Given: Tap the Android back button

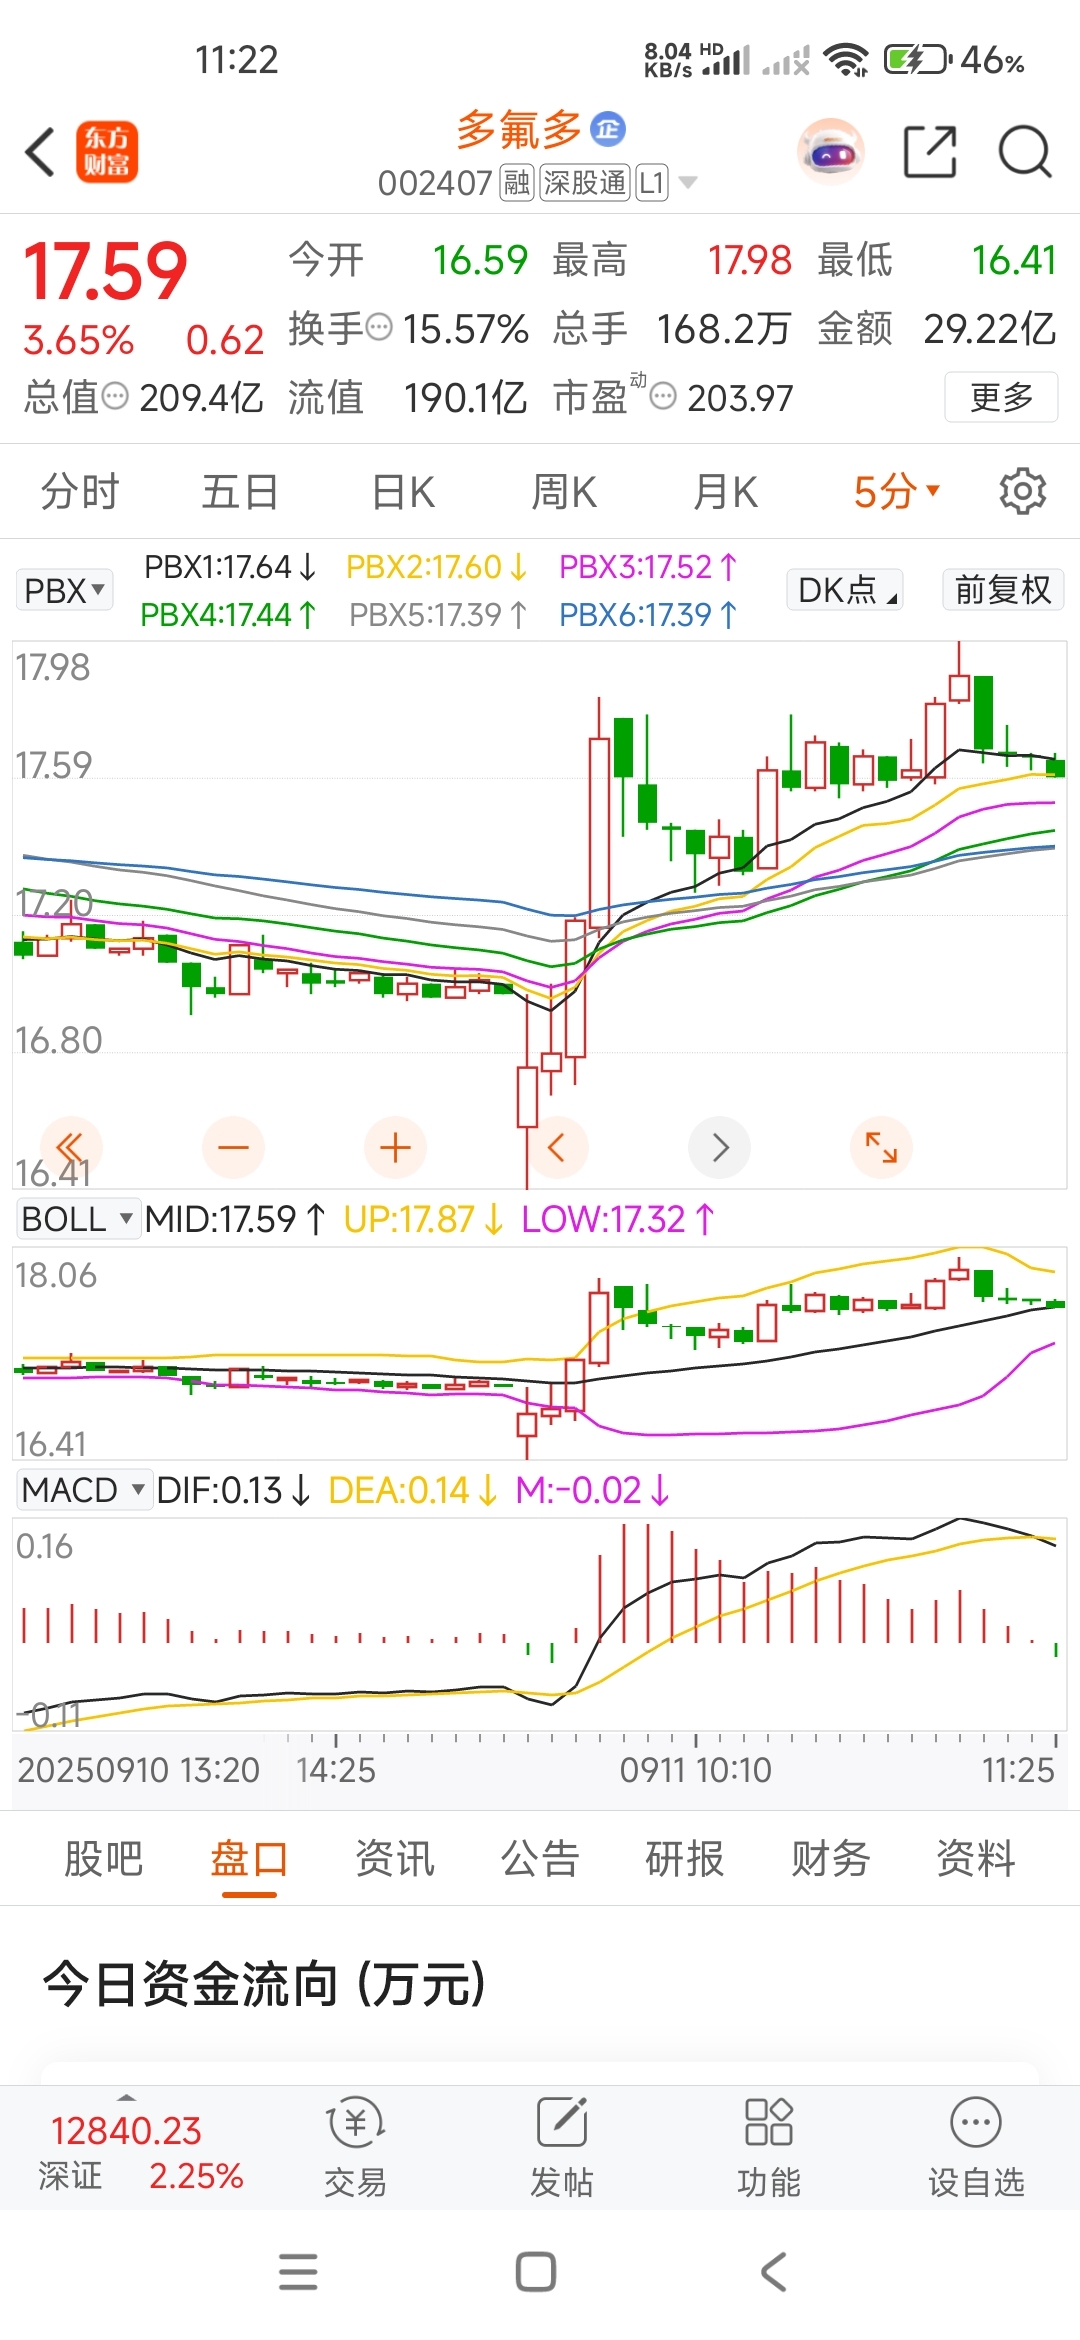Looking at the screenshot, I should (774, 2272).
